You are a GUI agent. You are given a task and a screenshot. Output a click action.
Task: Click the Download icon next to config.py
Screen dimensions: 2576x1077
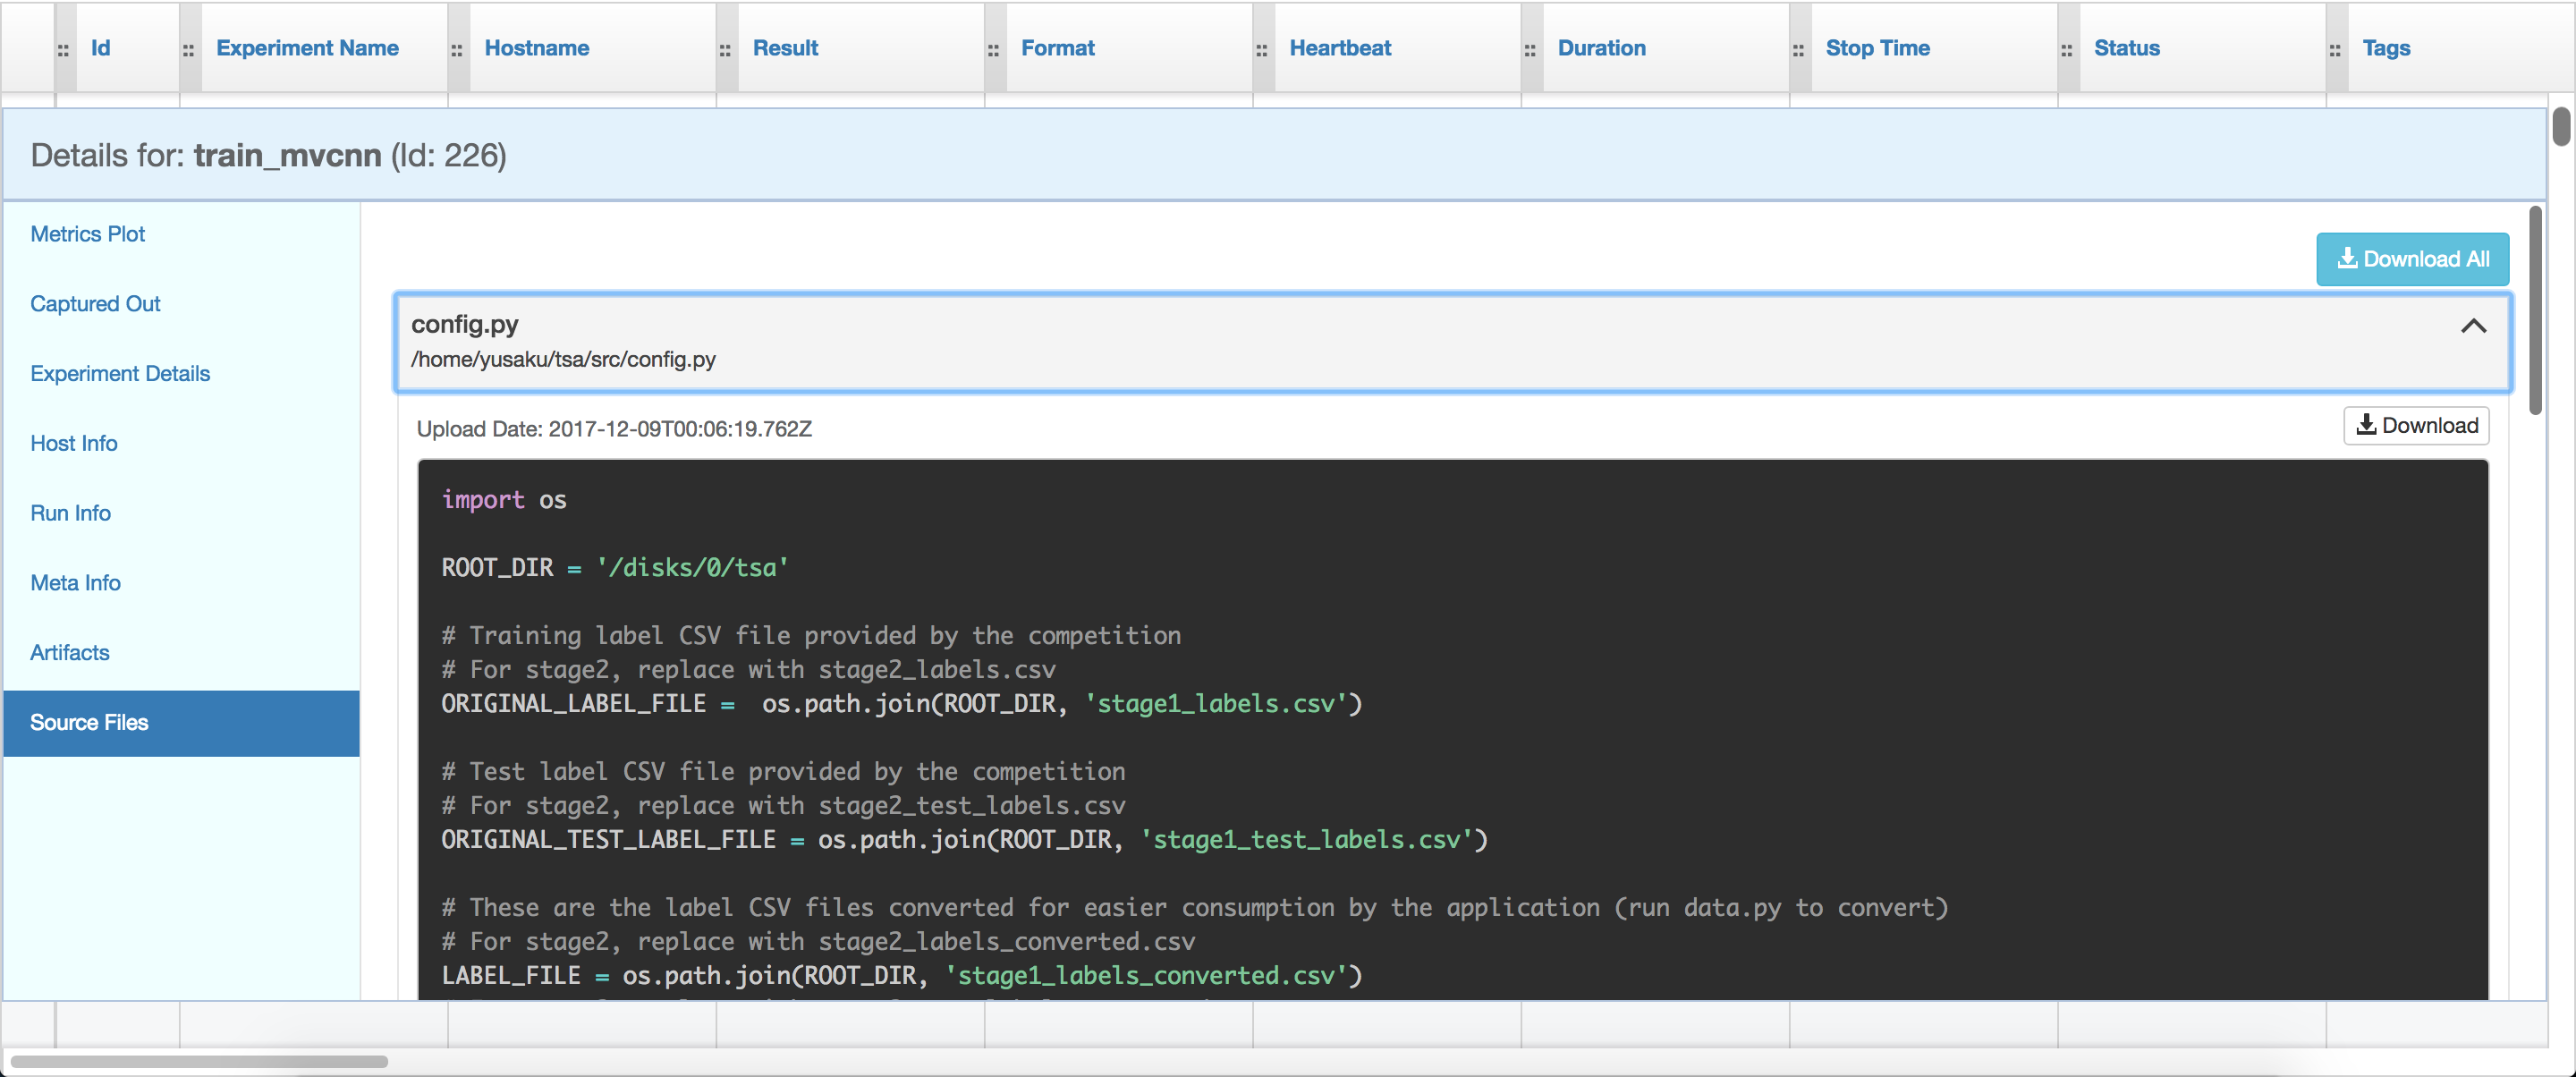point(2367,425)
